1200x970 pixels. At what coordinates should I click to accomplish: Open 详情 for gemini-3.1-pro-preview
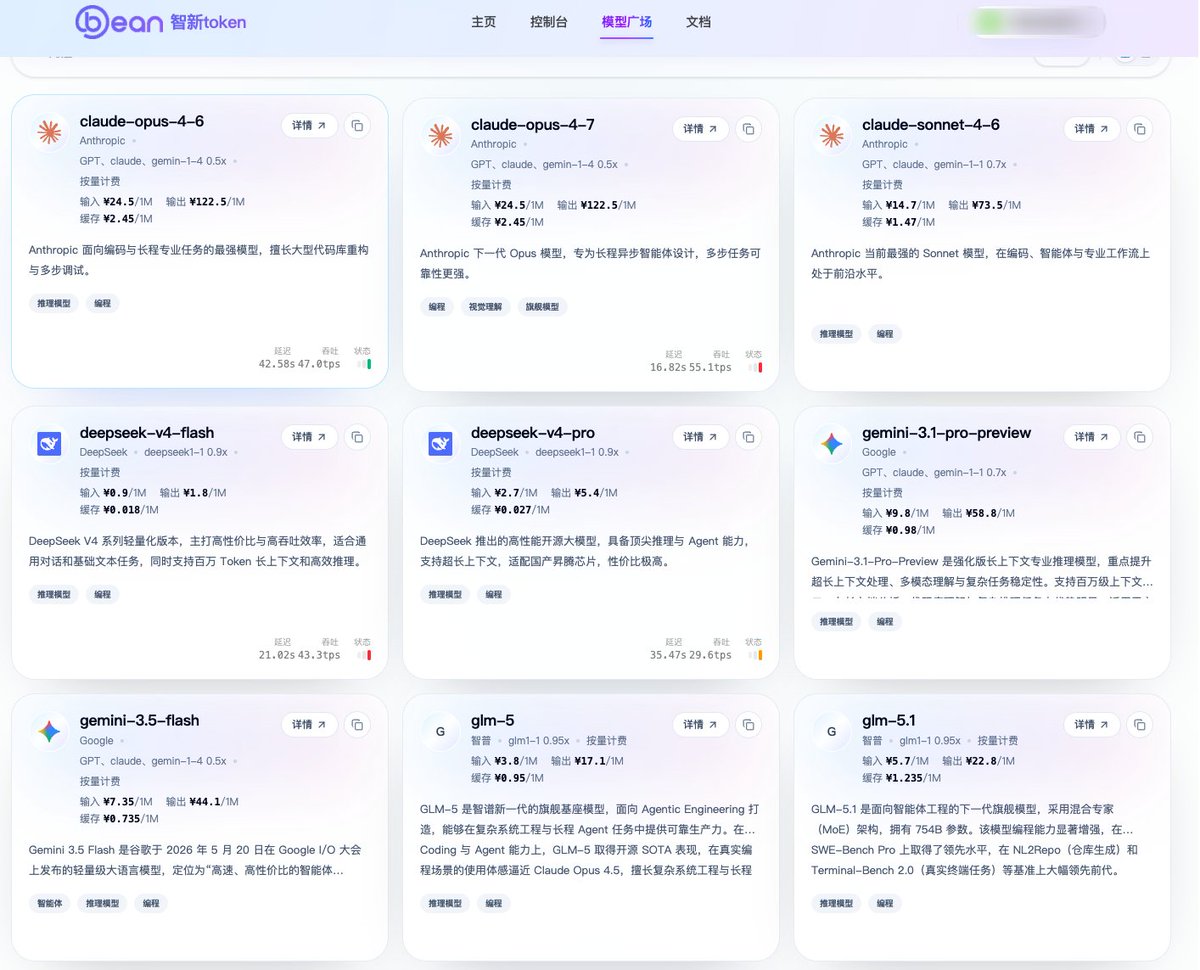[1091, 437]
